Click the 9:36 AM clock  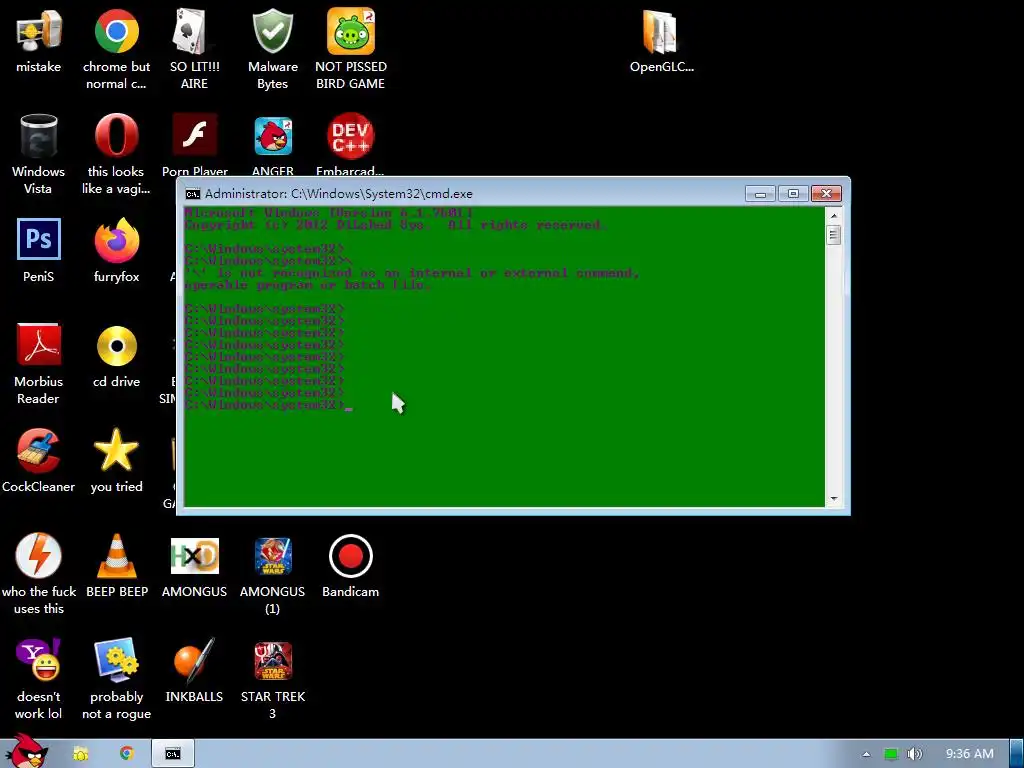point(970,754)
